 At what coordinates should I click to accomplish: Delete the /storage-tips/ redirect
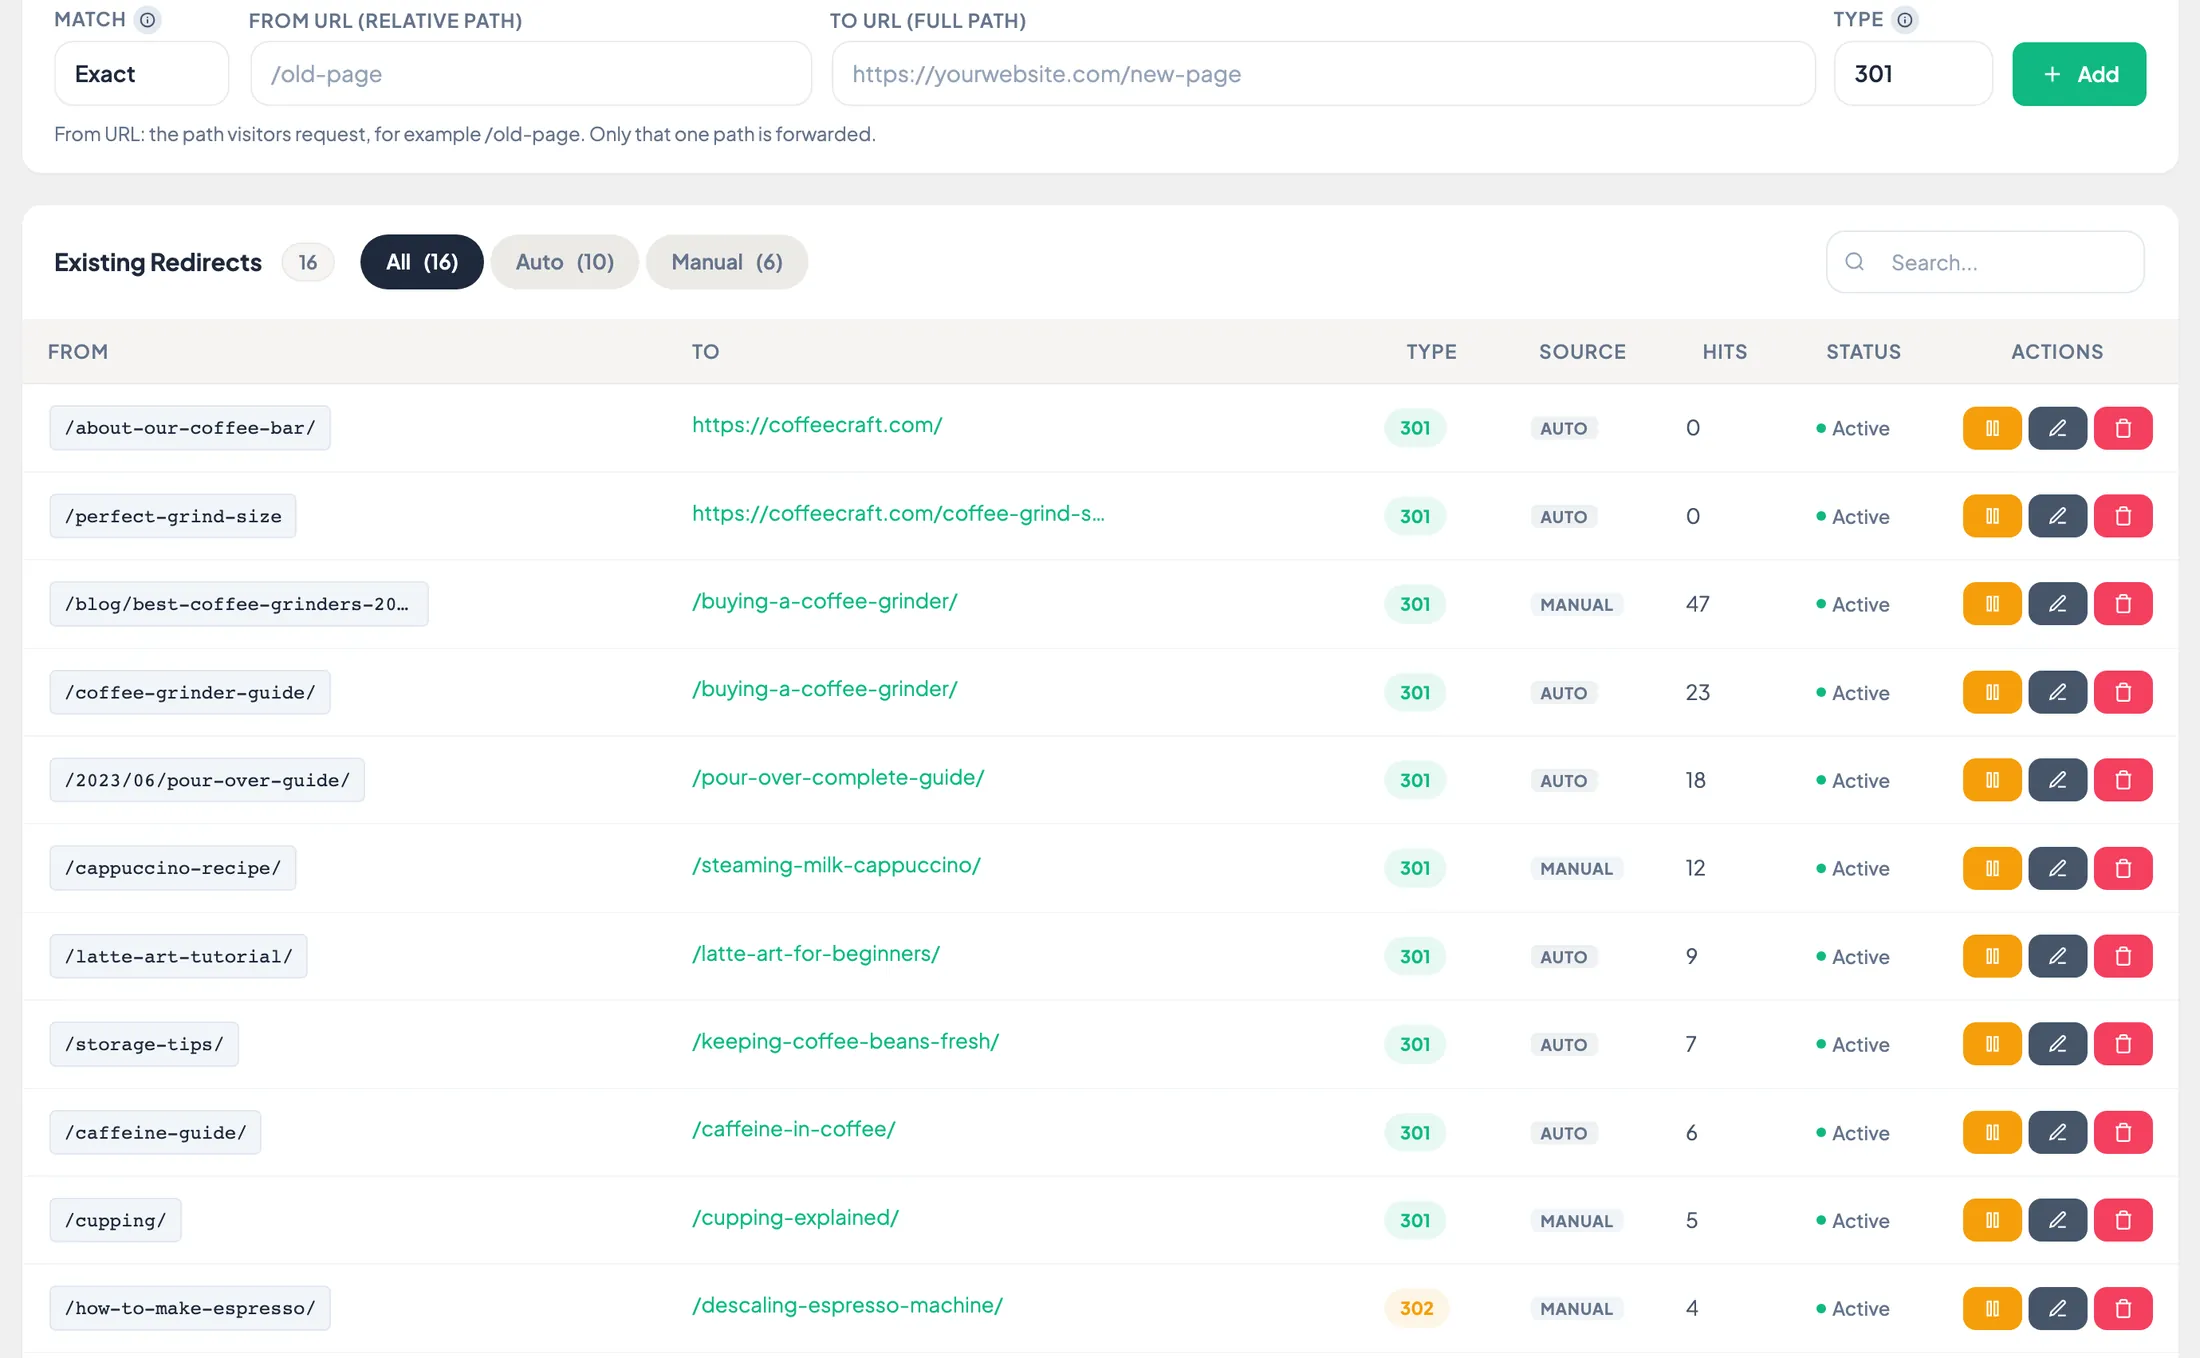pyautogui.click(x=2123, y=1044)
